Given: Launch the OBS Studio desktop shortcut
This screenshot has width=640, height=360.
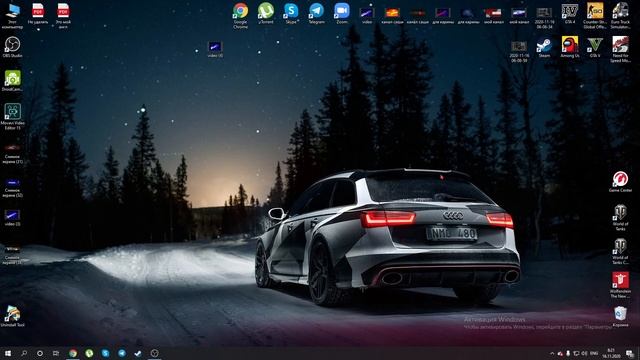Looking at the screenshot, I should click(12, 47).
